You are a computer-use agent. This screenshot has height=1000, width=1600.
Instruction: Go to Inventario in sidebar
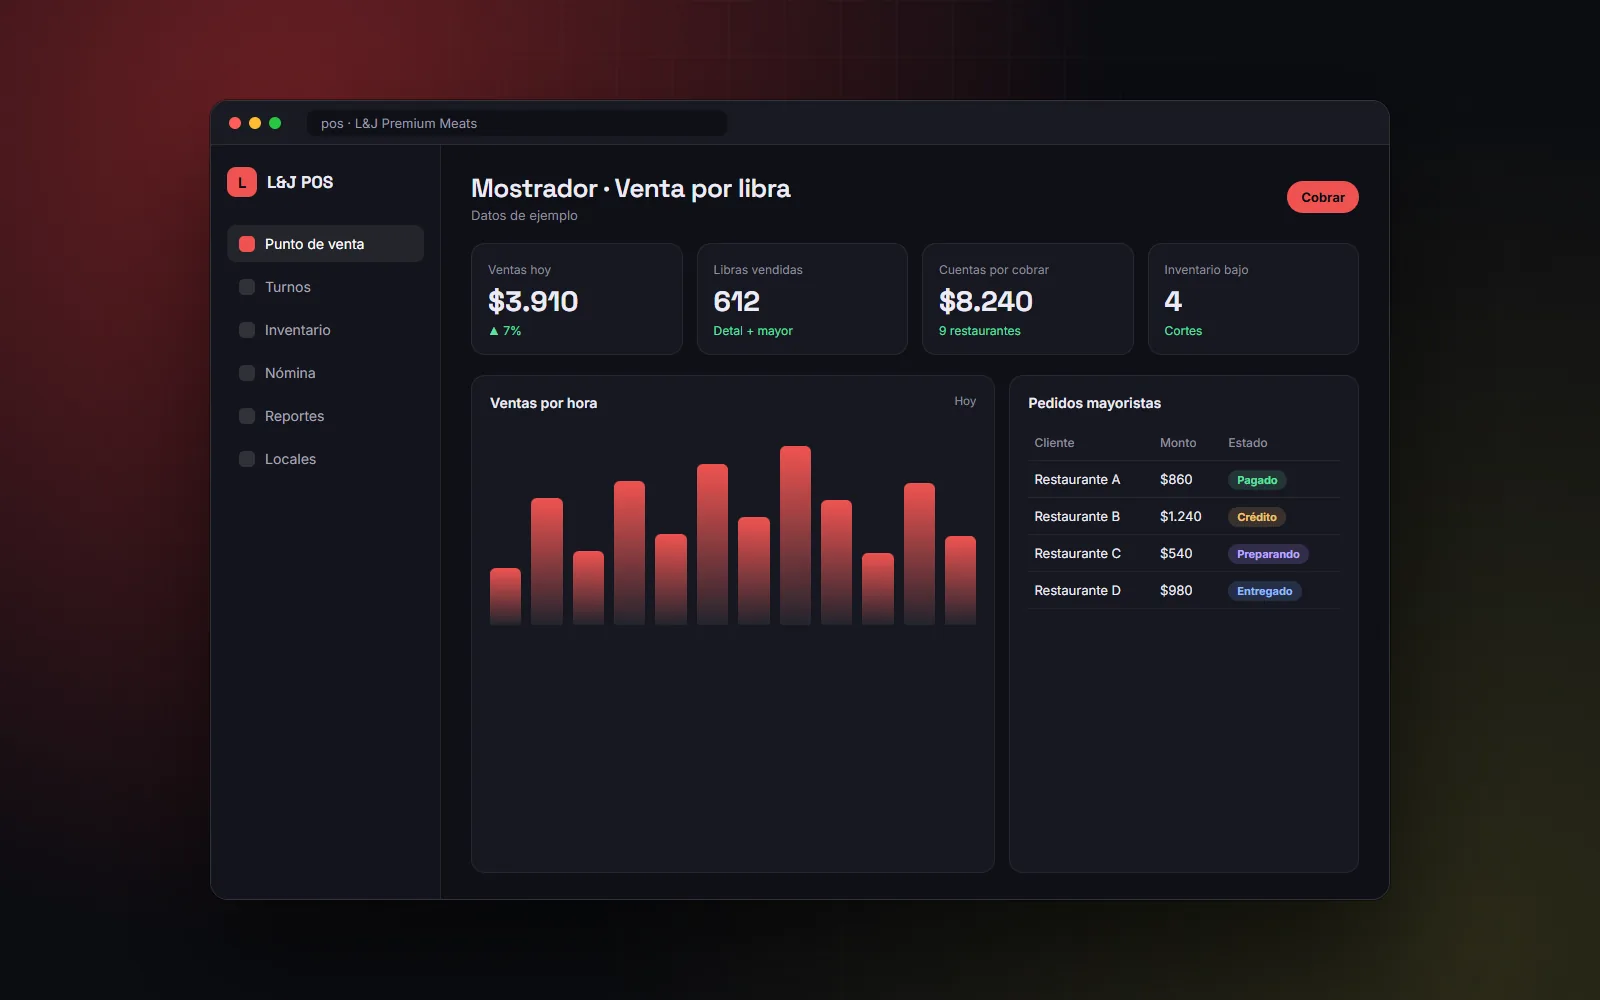pos(325,330)
